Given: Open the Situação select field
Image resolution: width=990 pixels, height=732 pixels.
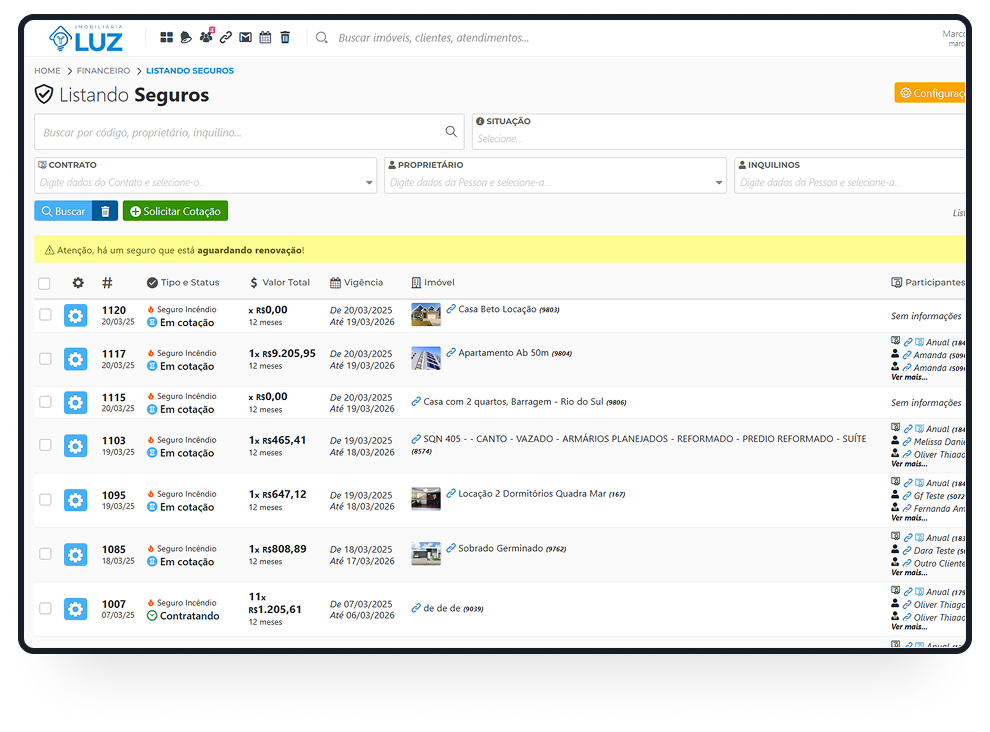Looking at the screenshot, I should [x=720, y=139].
